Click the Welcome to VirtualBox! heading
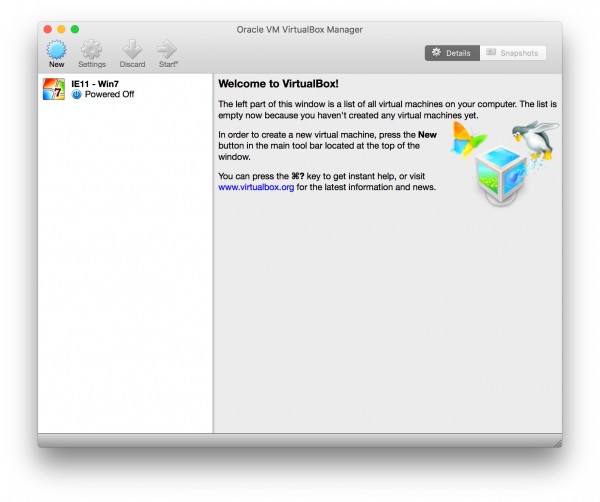The height and width of the screenshot is (502, 600). [x=278, y=83]
